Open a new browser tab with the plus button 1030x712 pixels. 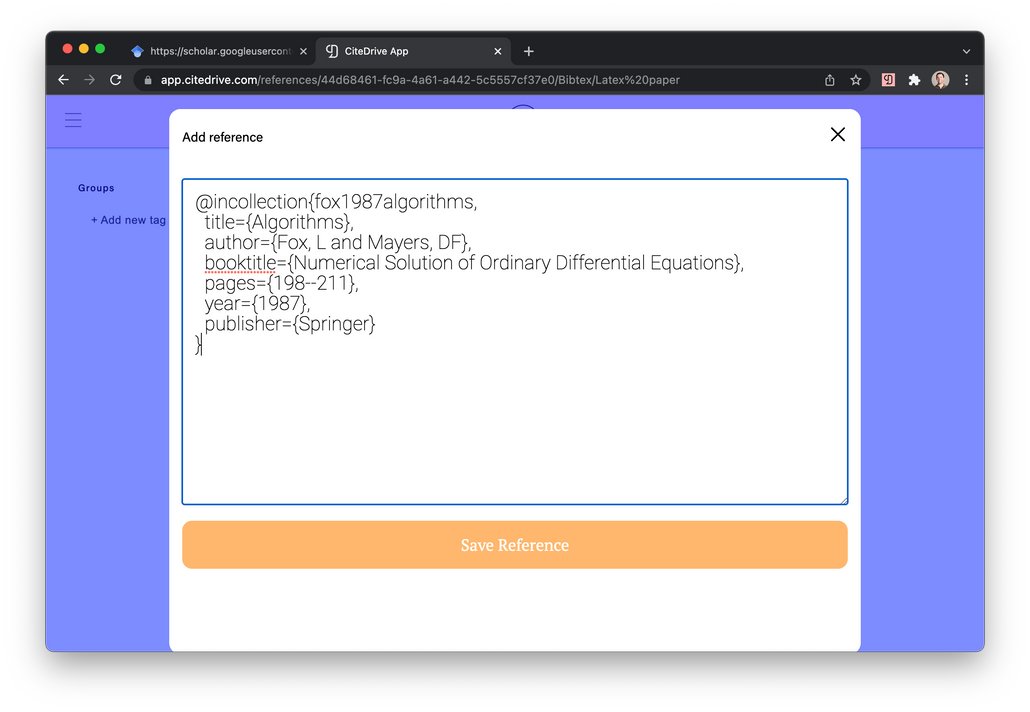[x=528, y=51]
